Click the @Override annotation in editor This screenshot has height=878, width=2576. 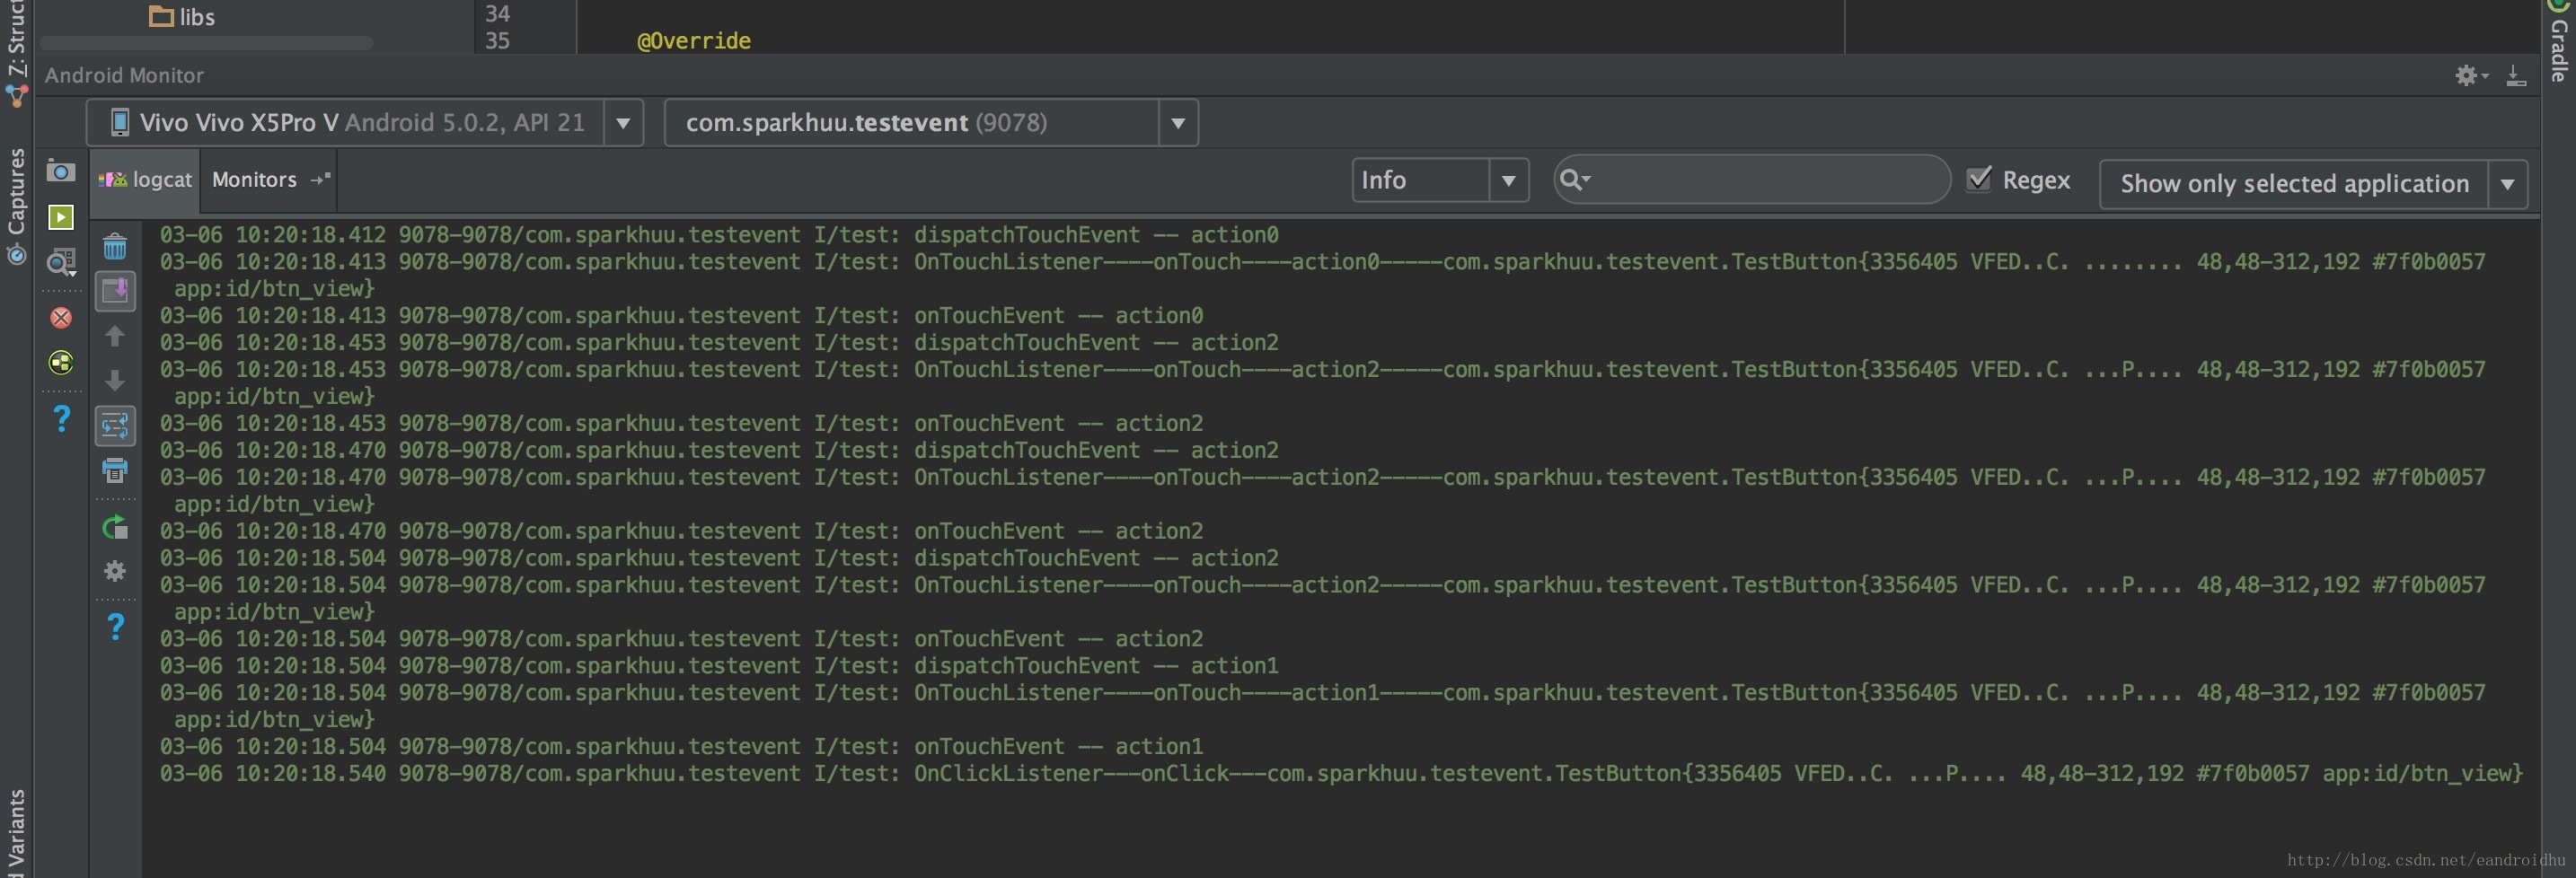[694, 41]
